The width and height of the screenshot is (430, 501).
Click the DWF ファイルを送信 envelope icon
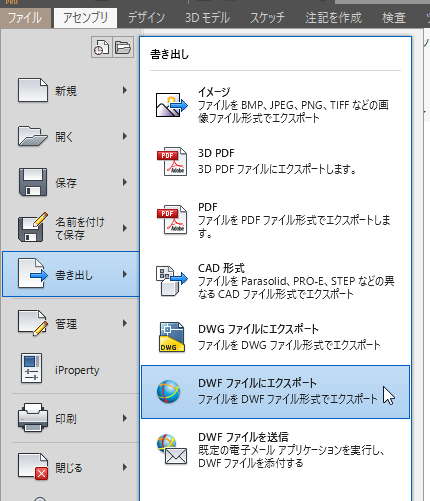click(172, 450)
